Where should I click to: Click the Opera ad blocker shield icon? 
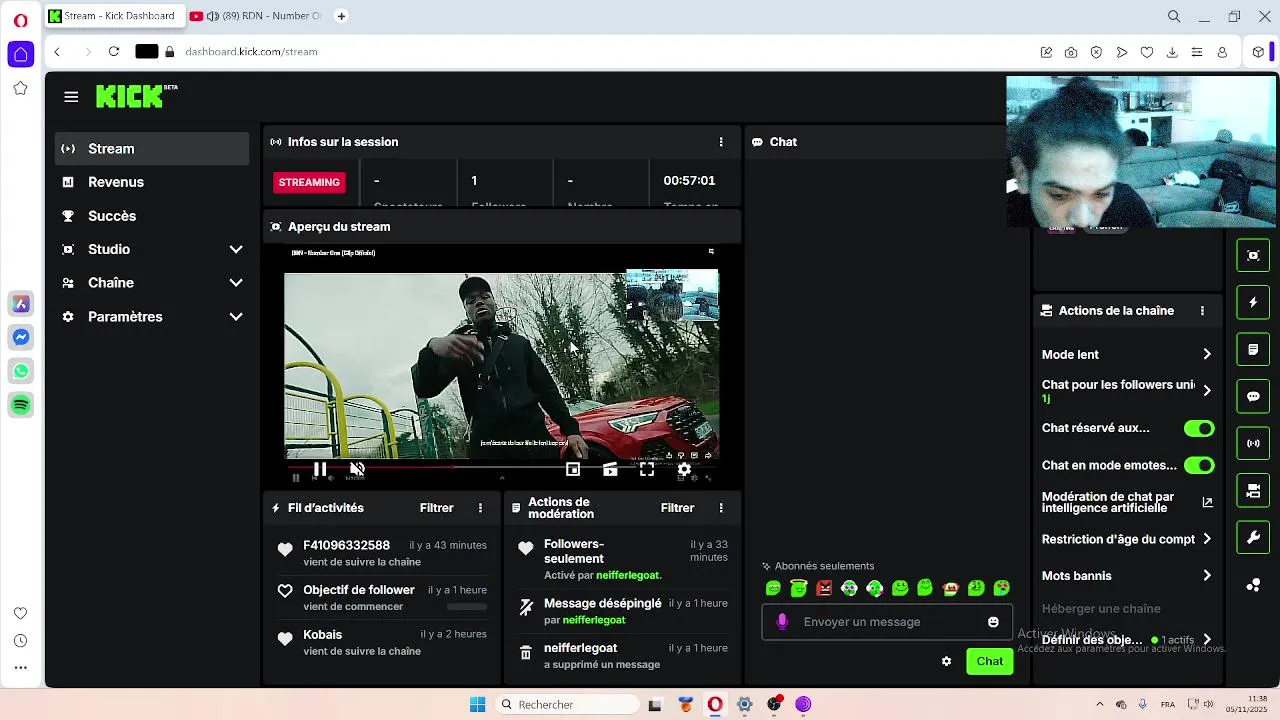(x=1096, y=52)
